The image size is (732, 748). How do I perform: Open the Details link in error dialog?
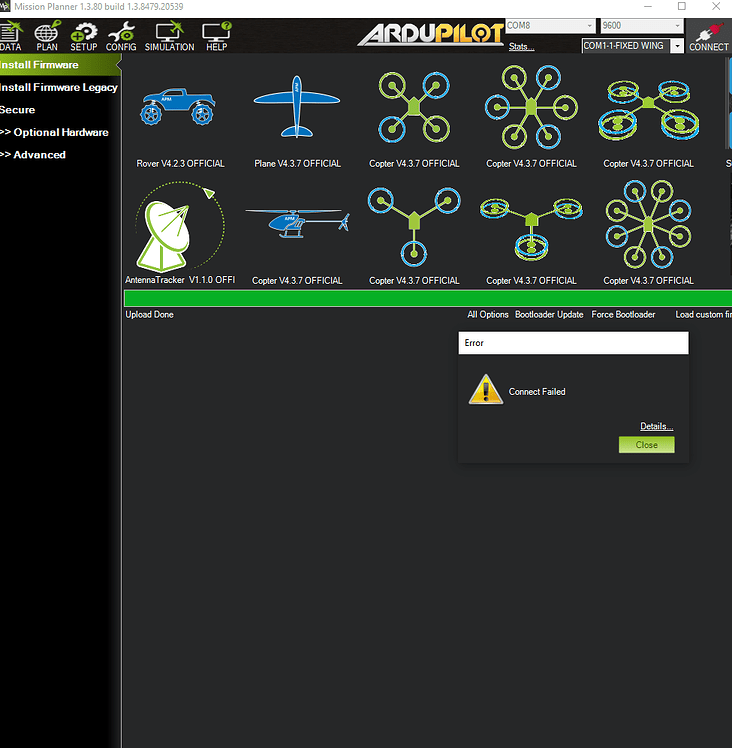(656, 427)
